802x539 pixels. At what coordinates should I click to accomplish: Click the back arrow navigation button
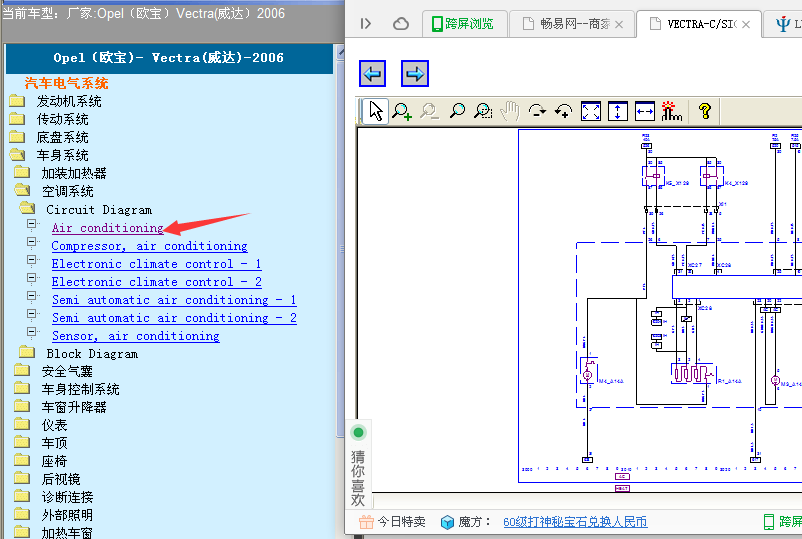(372, 74)
